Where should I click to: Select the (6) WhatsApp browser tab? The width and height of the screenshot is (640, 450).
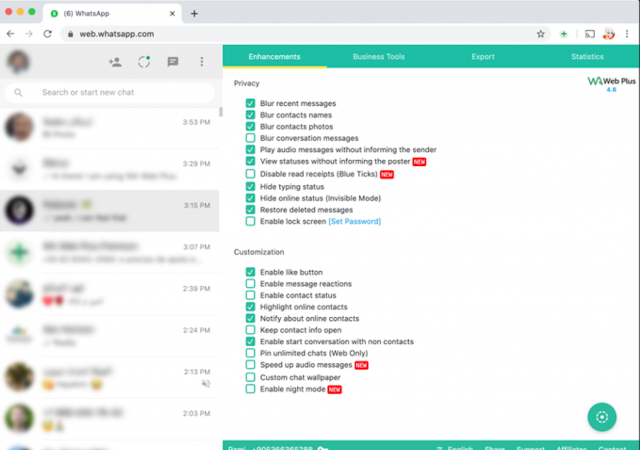pyautogui.click(x=112, y=14)
